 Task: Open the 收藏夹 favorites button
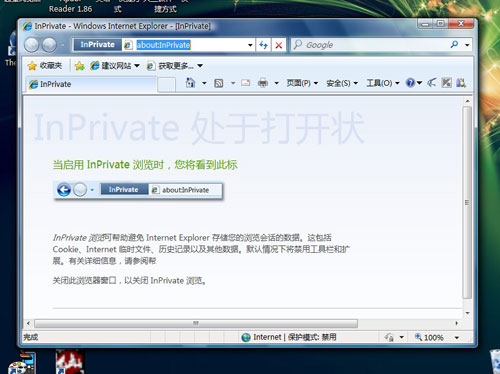click(x=46, y=66)
